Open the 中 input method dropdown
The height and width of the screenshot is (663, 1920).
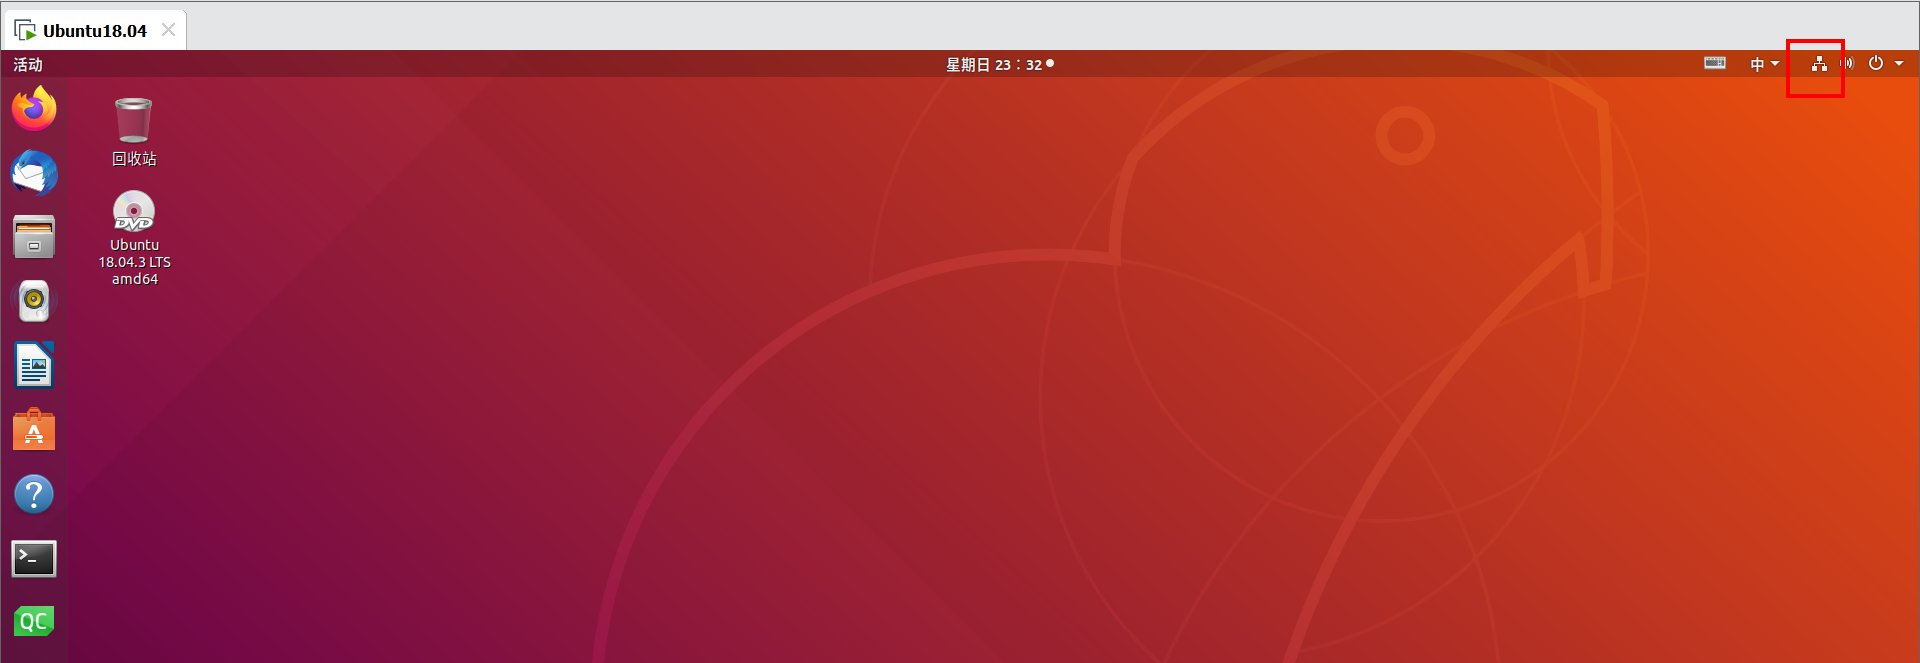tap(1765, 64)
